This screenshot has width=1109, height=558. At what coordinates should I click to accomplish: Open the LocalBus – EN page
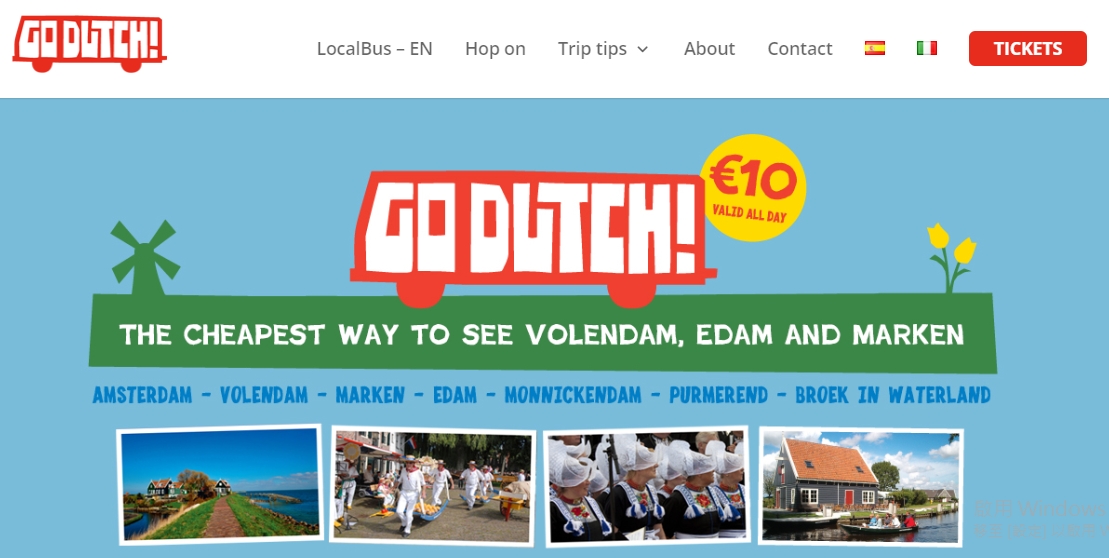pyautogui.click(x=374, y=49)
